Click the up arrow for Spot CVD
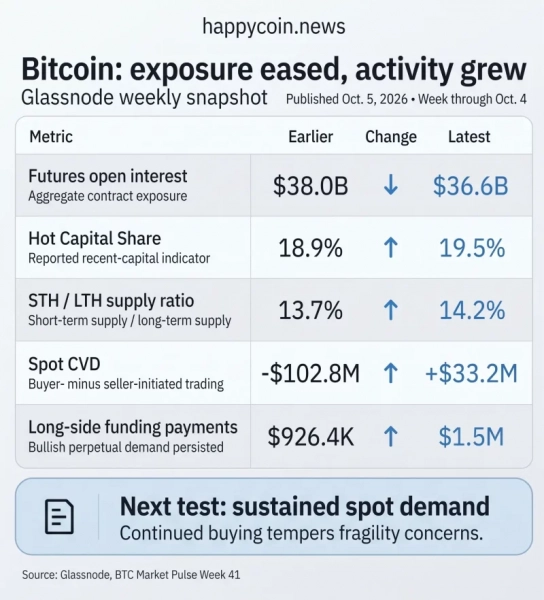 (x=391, y=373)
